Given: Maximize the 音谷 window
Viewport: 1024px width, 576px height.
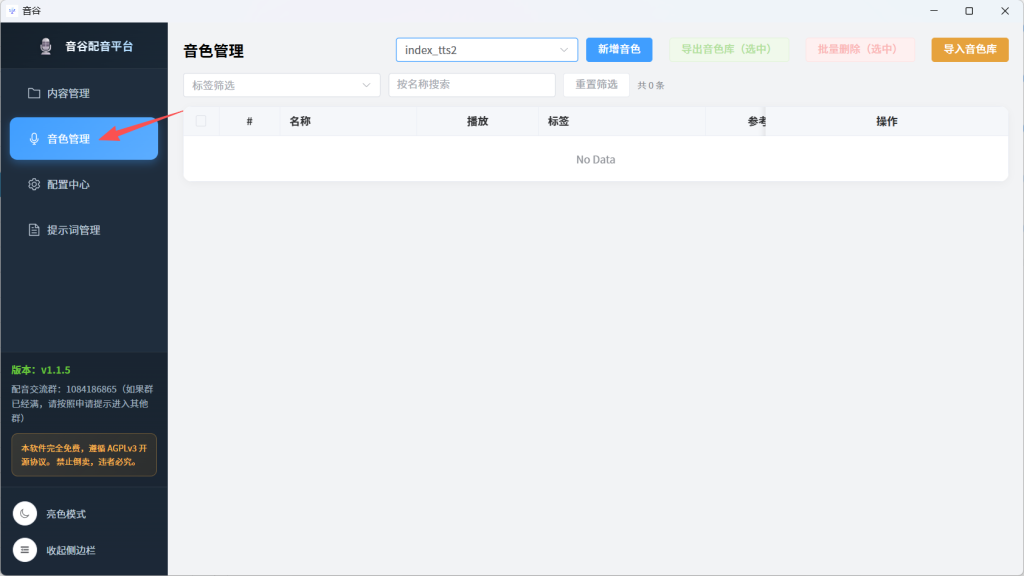Looking at the screenshot, I should tap(969, 11).
